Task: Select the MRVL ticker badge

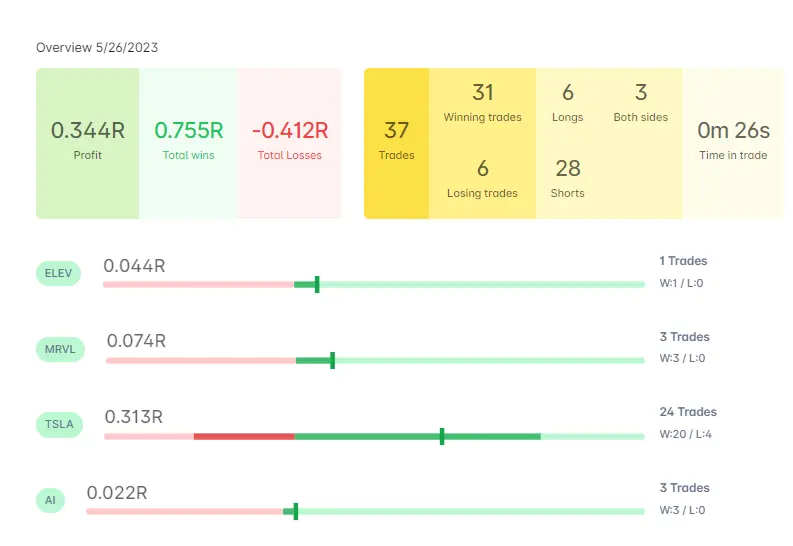Action: tap(59, 349)
